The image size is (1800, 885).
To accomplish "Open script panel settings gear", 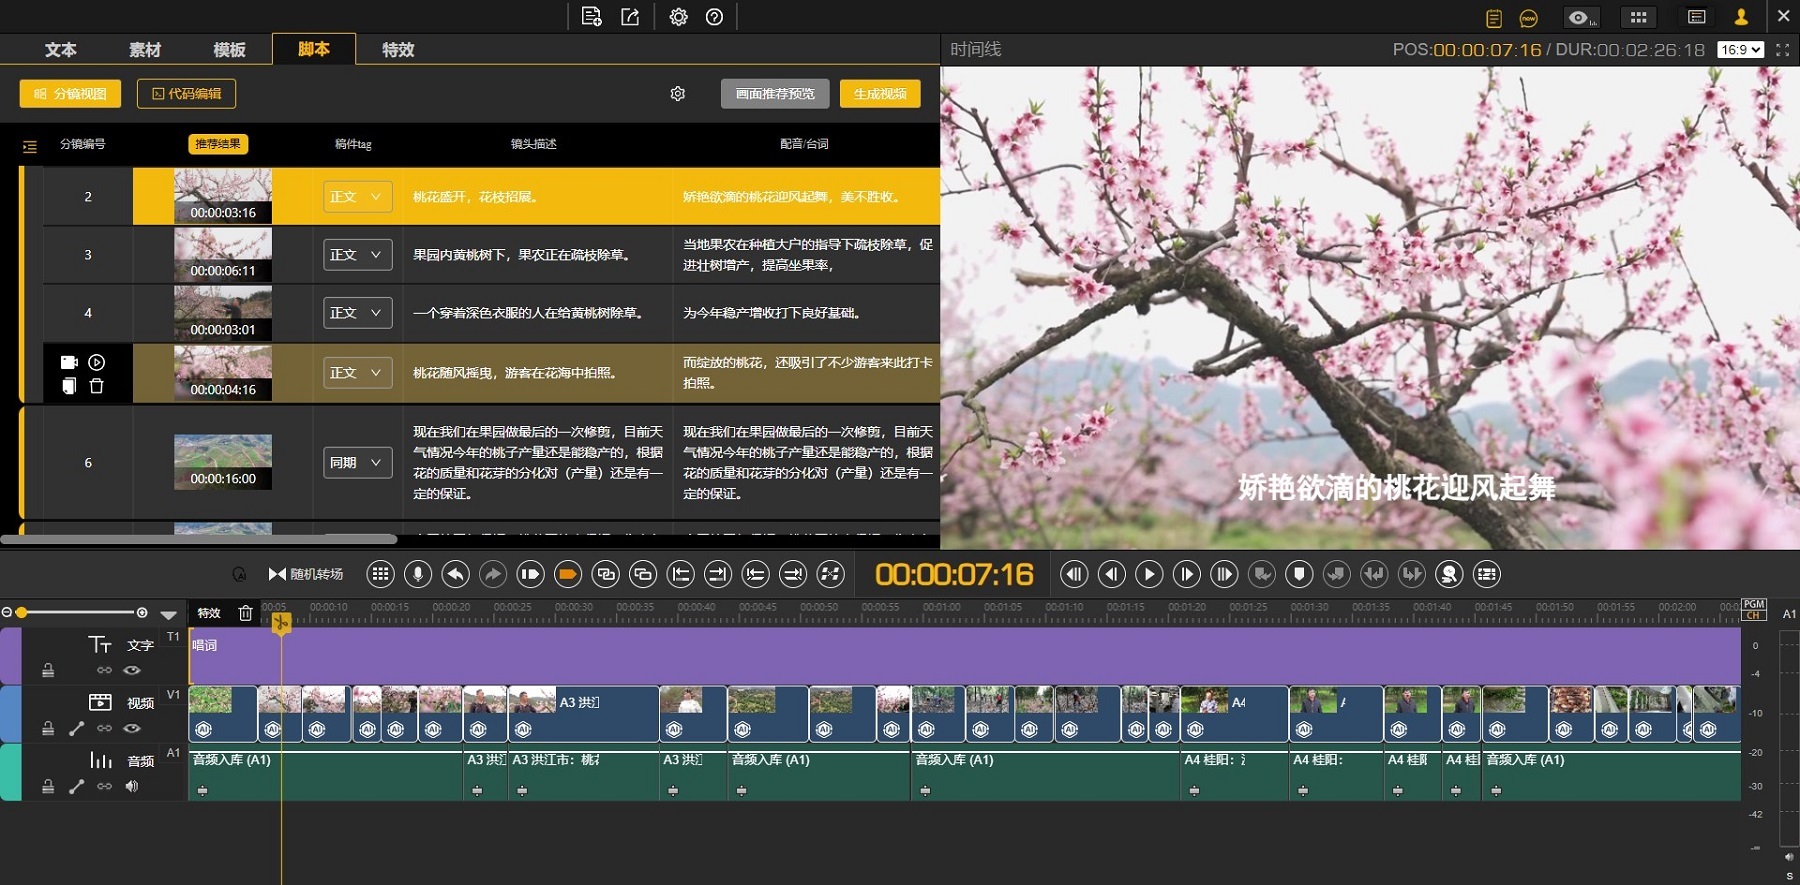I will click(x=677, y=93).
